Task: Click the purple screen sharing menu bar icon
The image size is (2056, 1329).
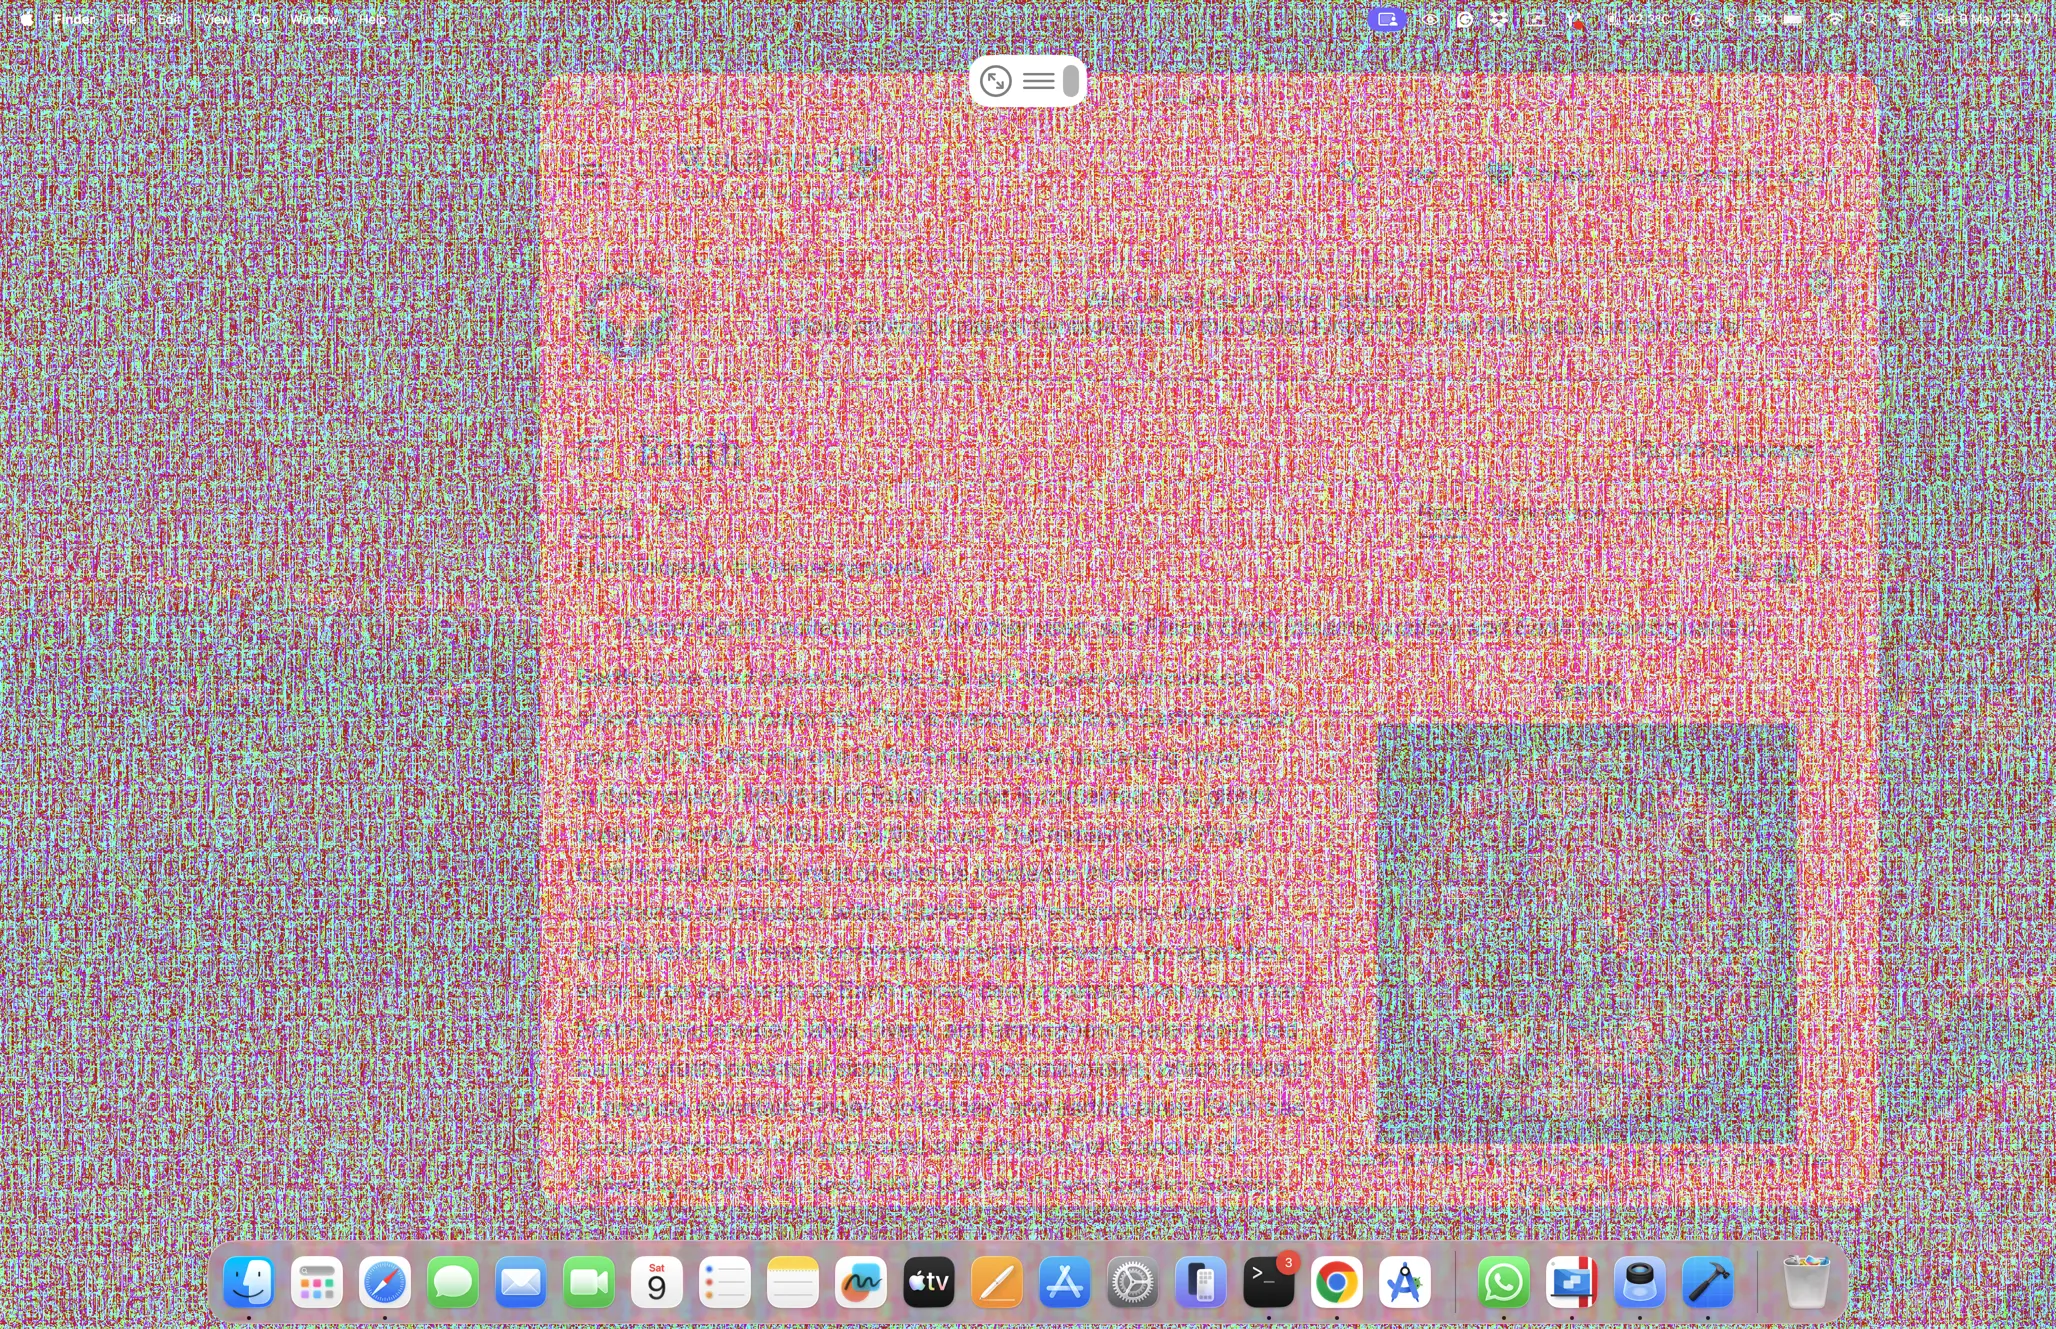Action: tap(1387, 19)
